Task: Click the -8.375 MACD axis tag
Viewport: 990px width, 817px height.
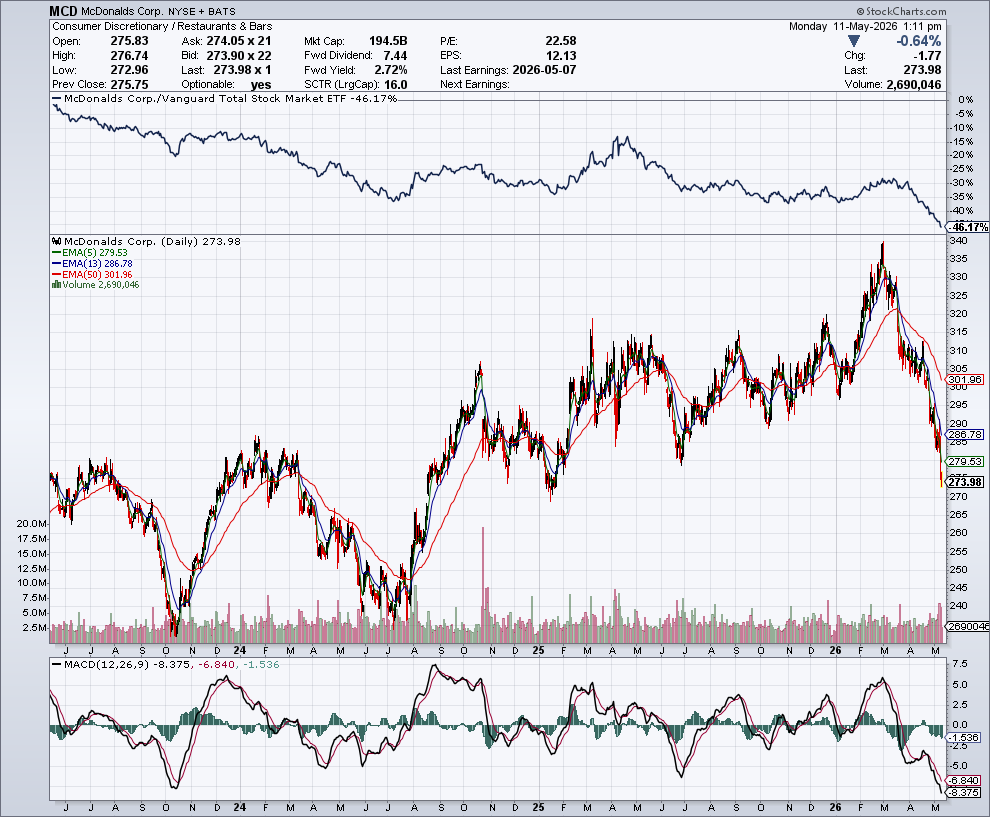Action: coord(964,792)
